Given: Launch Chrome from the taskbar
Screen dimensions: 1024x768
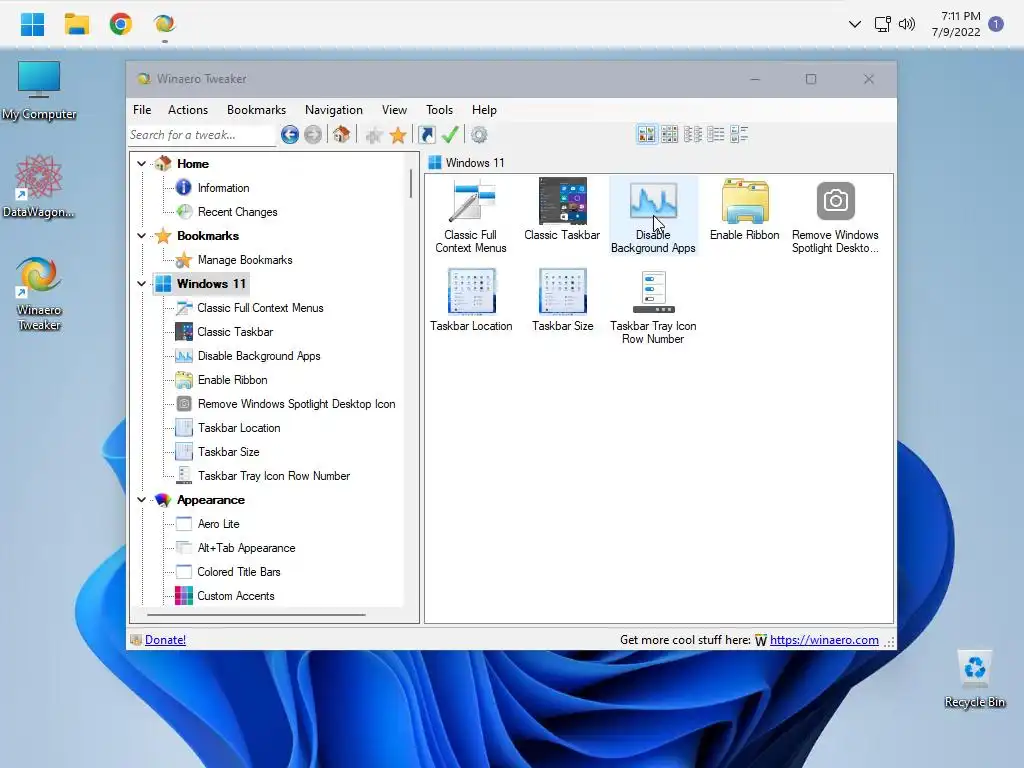Looking at the screenshot, I should tap(120, 24).
